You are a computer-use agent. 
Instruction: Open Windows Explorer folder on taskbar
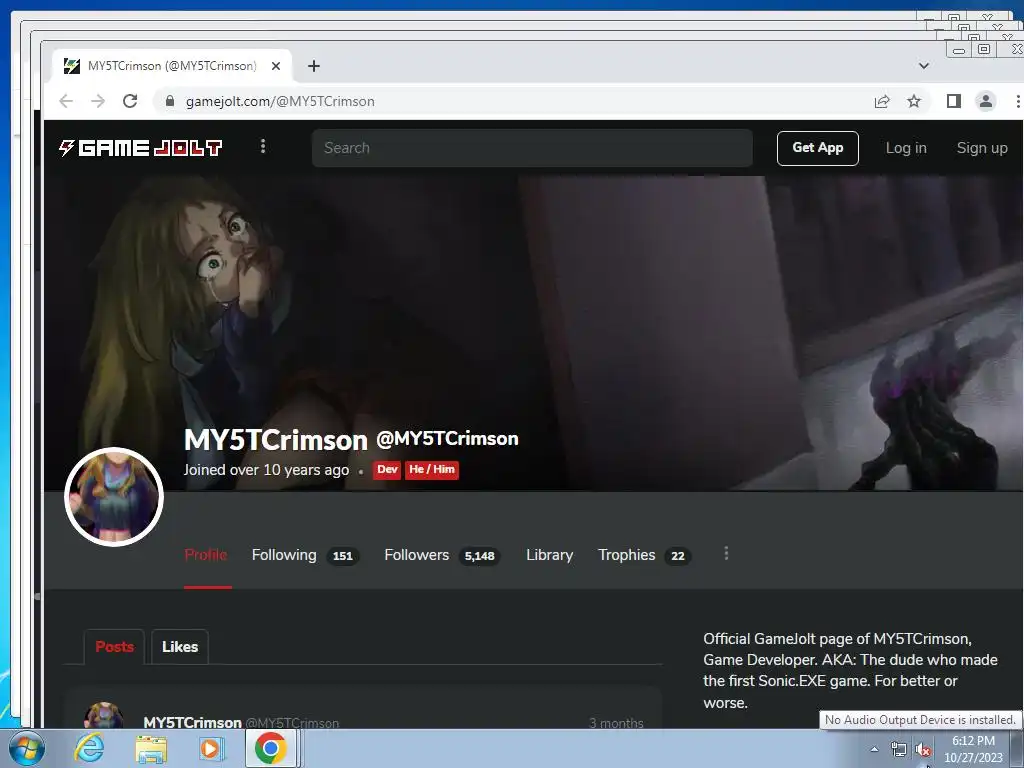tap(151, 748)
